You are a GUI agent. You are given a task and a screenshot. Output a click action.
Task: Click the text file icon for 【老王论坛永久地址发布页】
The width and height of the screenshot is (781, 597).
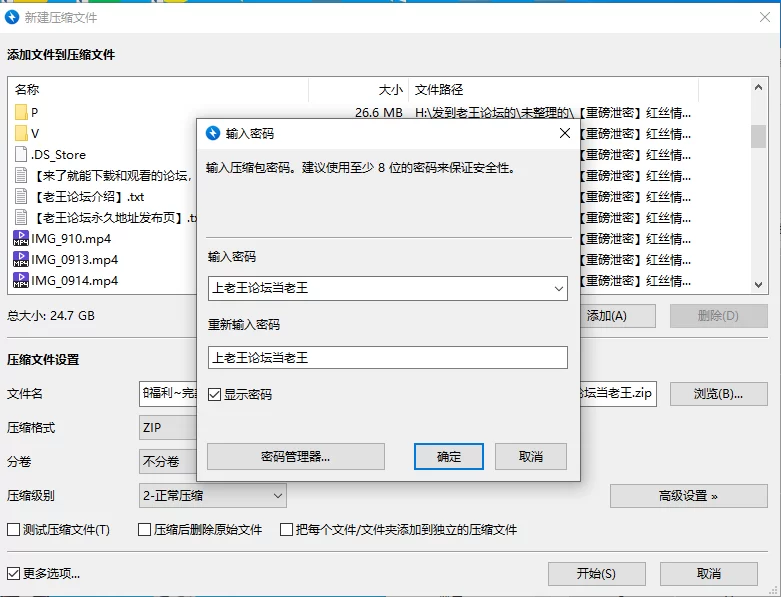click(21, 217)
